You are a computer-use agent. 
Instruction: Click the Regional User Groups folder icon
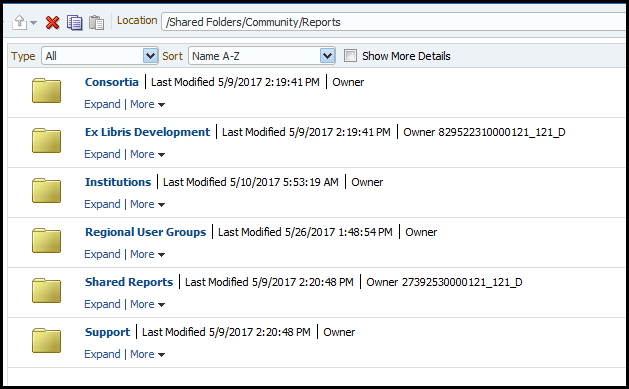coord(47,241)
